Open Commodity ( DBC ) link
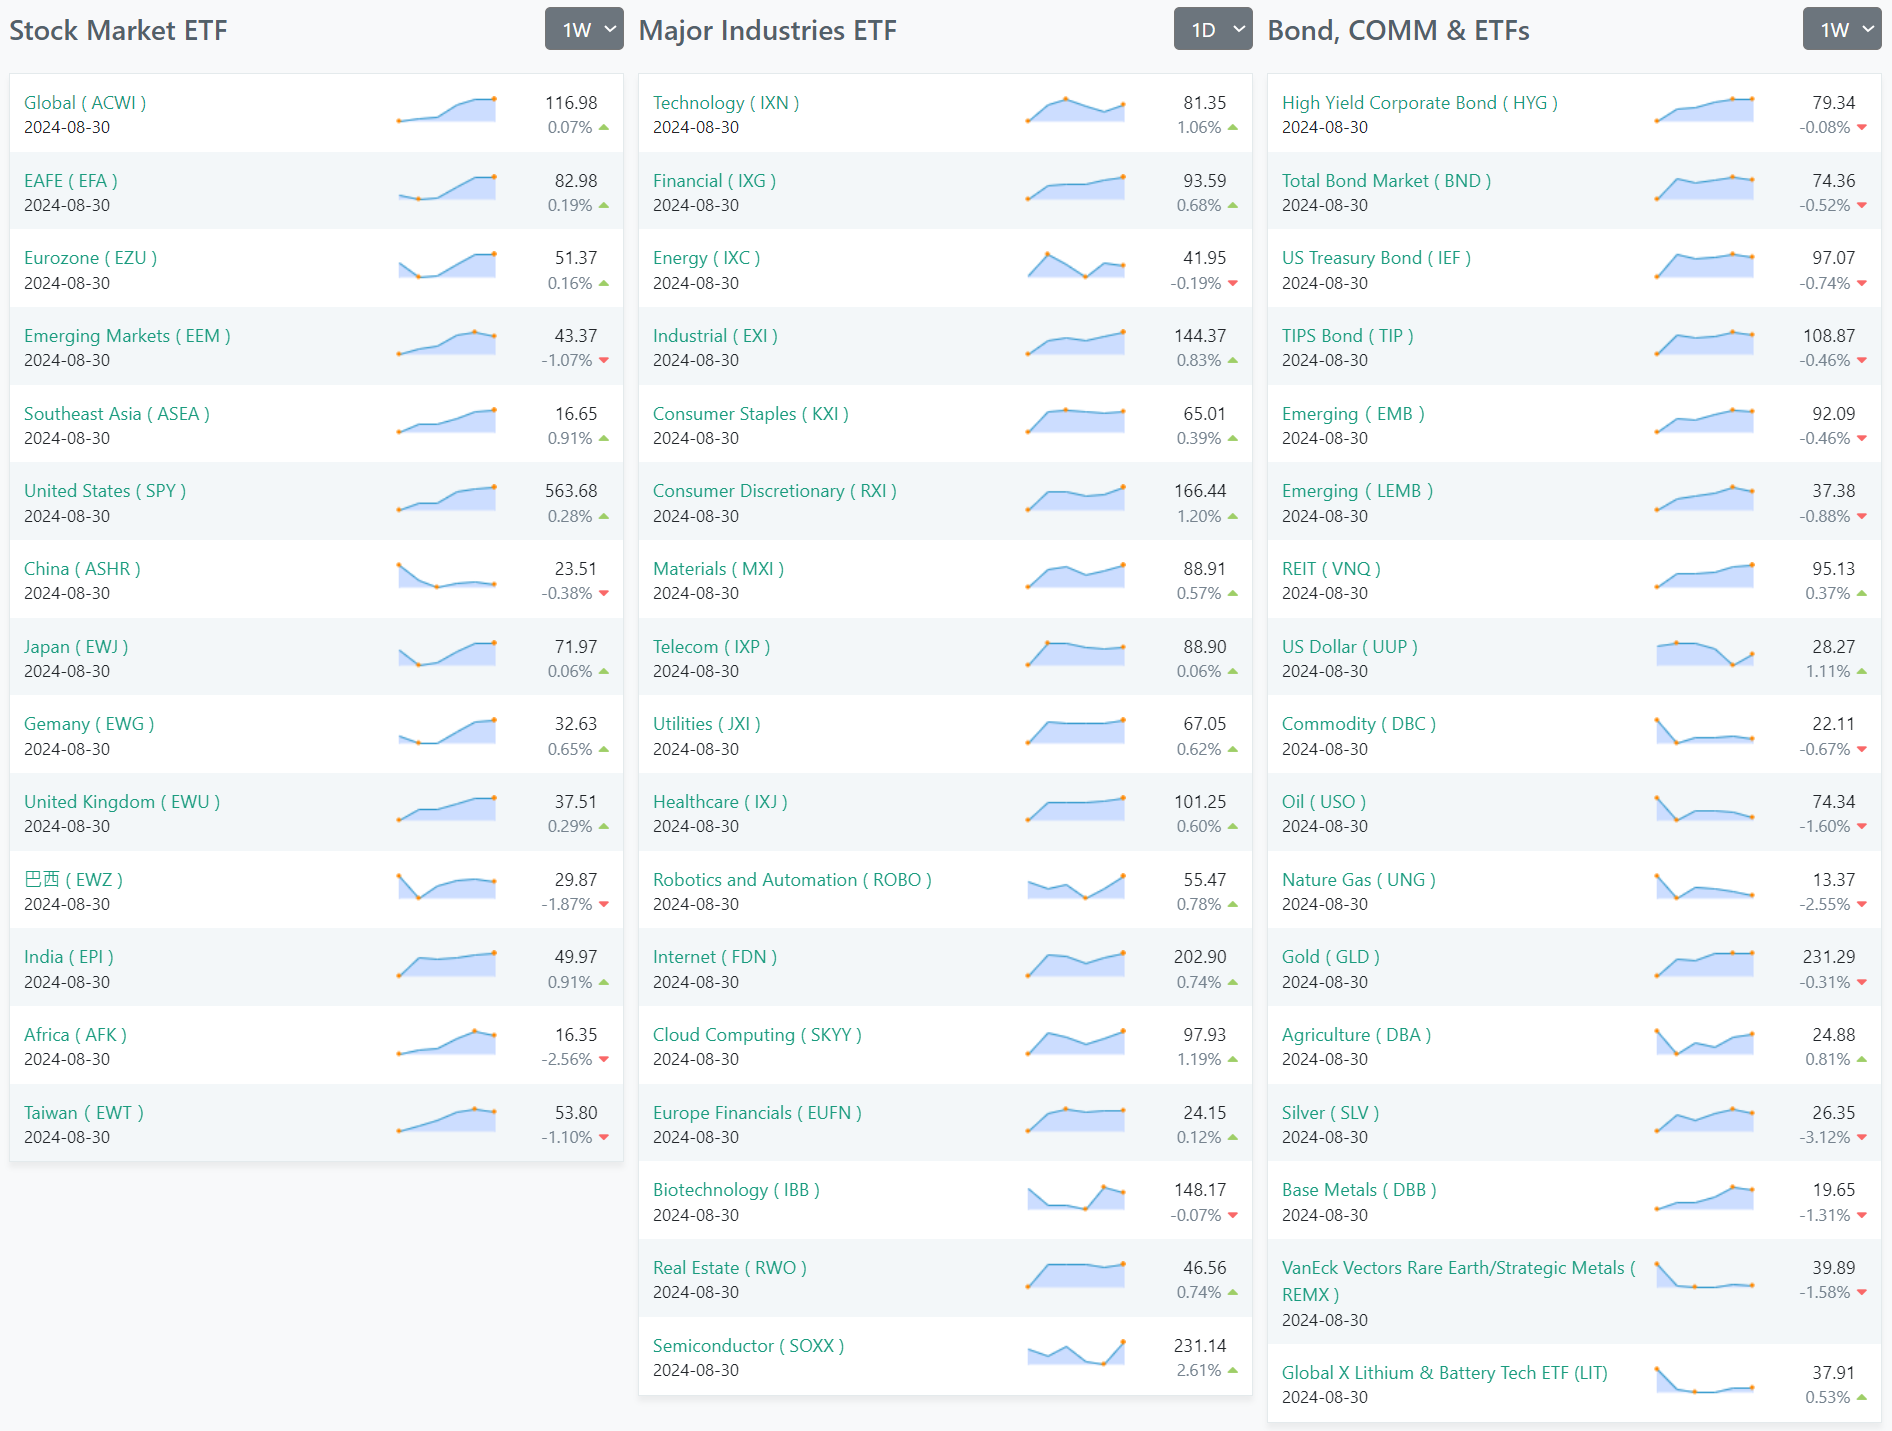Viewport: 1892px width, 1431px height. tap(1359, 724)
